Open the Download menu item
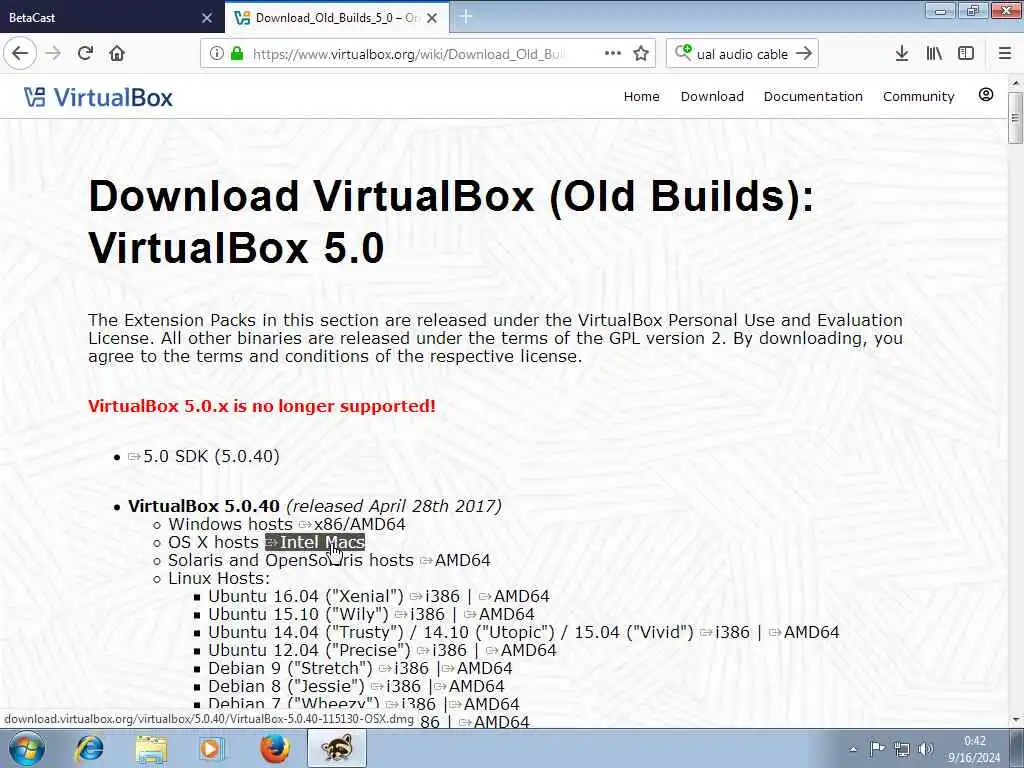The height and width of the screenshot is (768, 1024). [712, 97]
